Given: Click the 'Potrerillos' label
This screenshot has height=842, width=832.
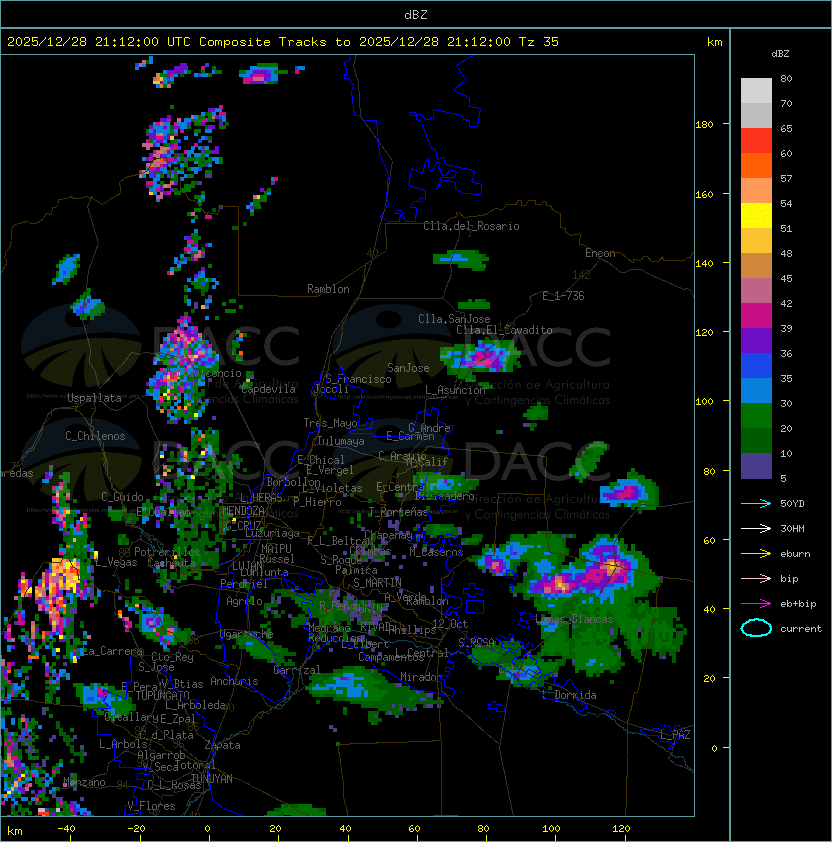Looking at the screenshot, I should click(167, 552).
